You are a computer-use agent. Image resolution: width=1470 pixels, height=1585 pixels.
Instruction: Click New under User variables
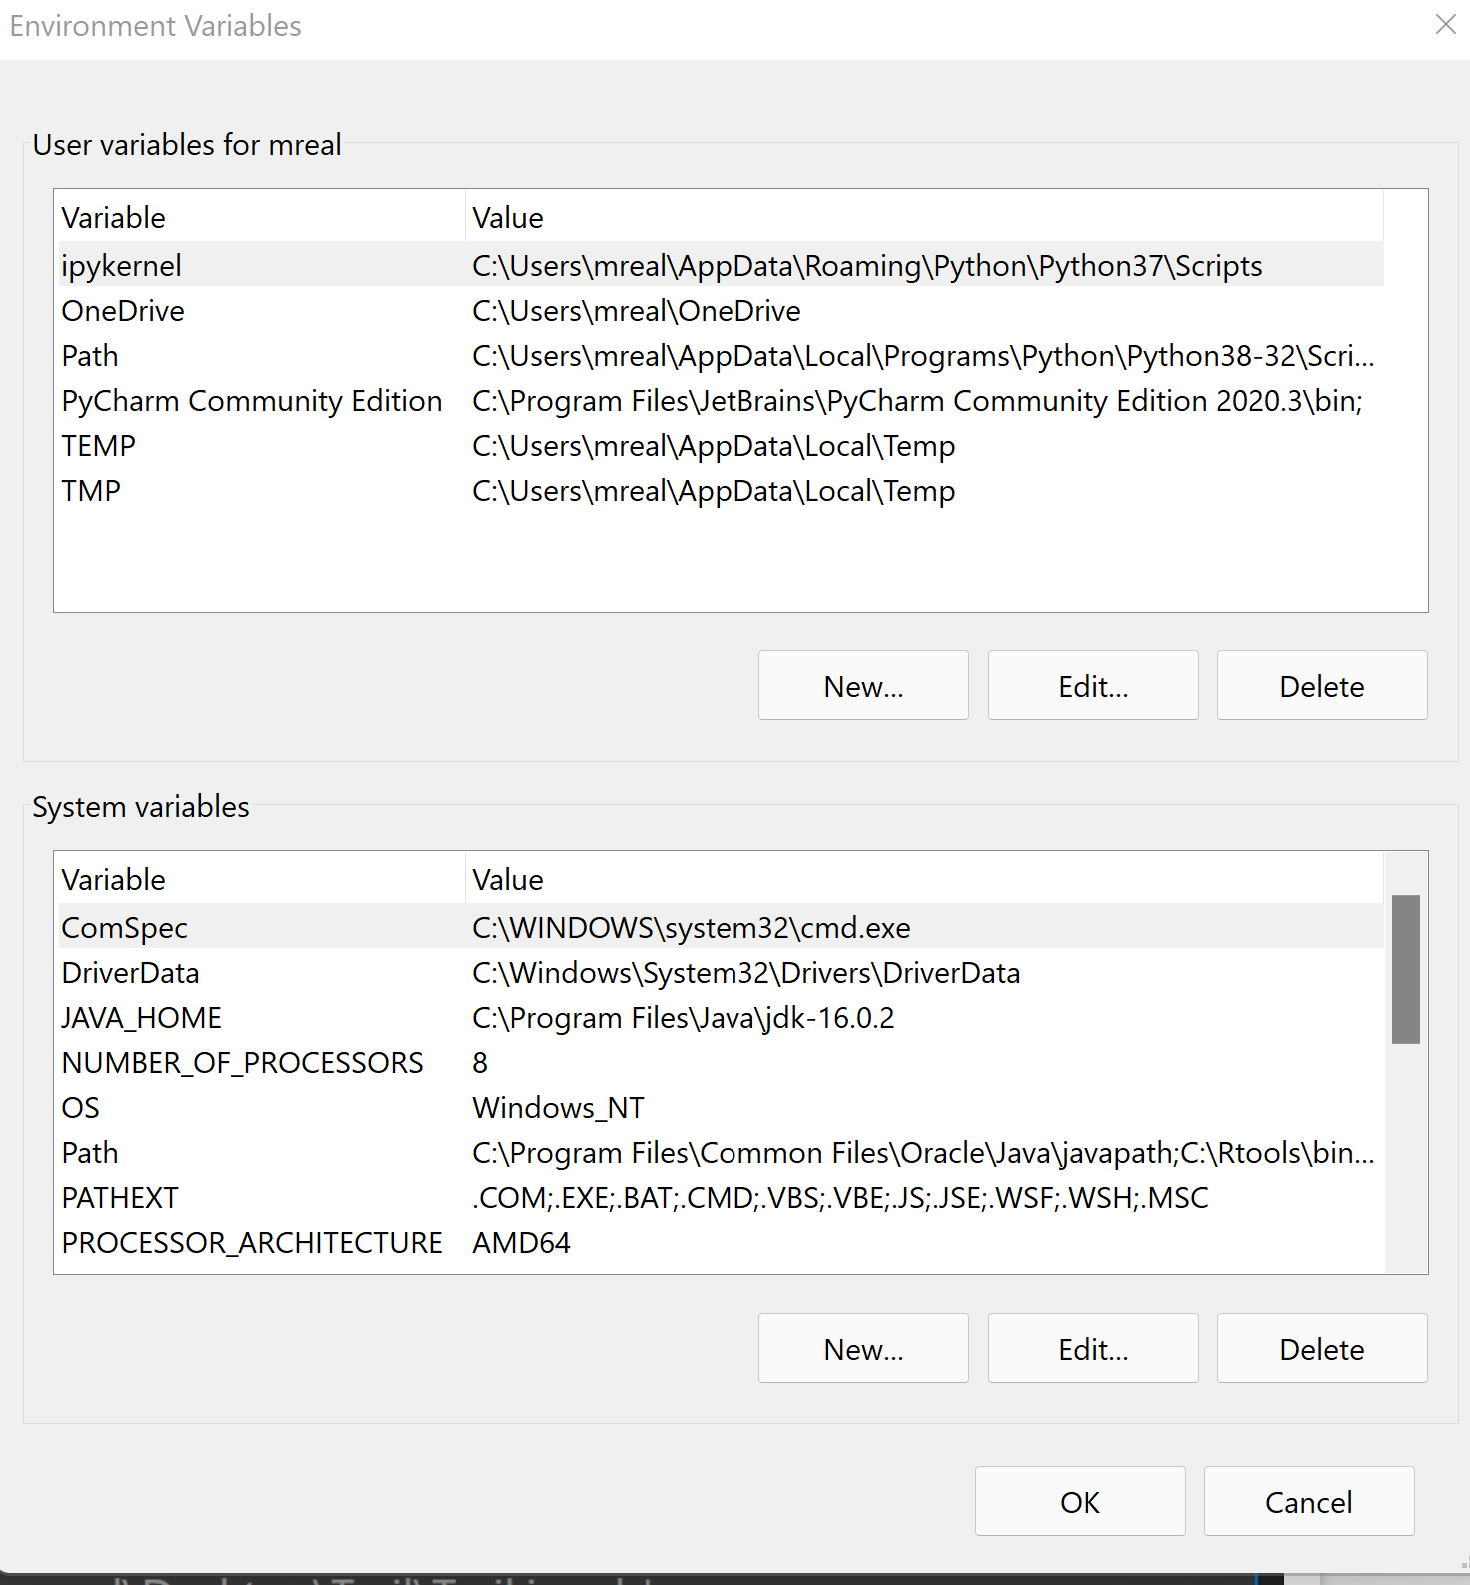[863, 686]
